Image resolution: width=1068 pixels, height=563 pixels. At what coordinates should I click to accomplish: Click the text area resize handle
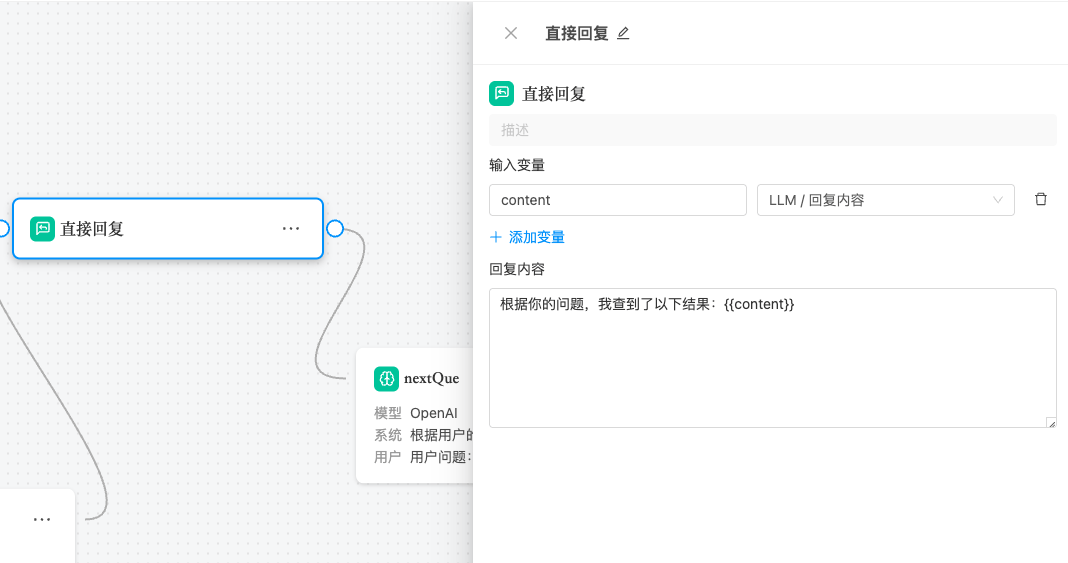[1051, 423]
